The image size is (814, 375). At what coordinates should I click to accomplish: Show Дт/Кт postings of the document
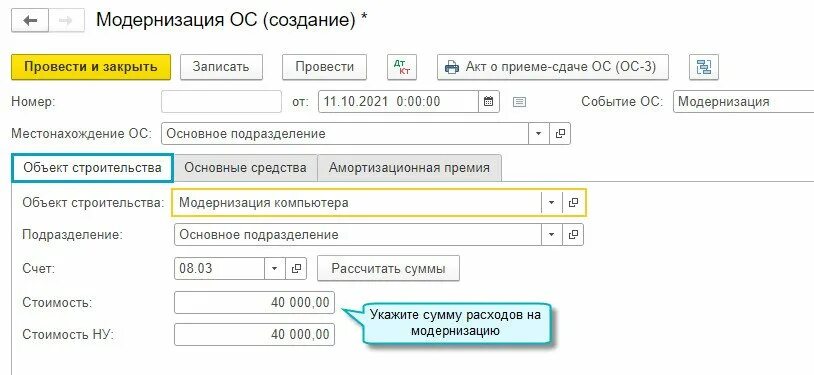click(402, 67)
